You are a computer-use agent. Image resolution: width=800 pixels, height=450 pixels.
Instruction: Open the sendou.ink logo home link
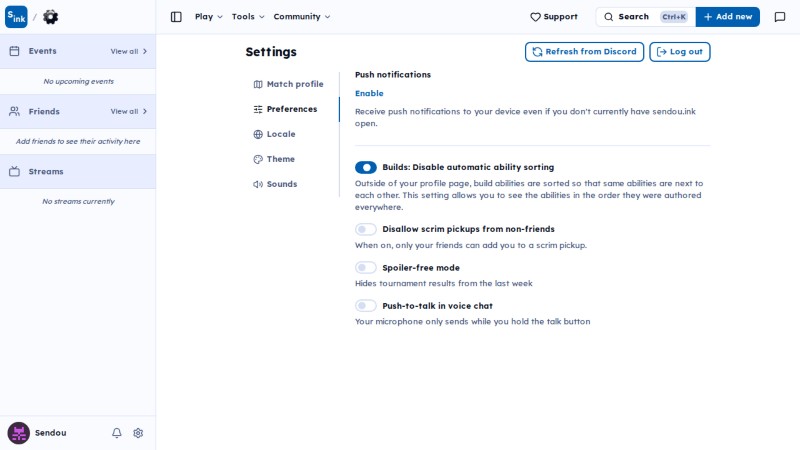click(16, 17)
